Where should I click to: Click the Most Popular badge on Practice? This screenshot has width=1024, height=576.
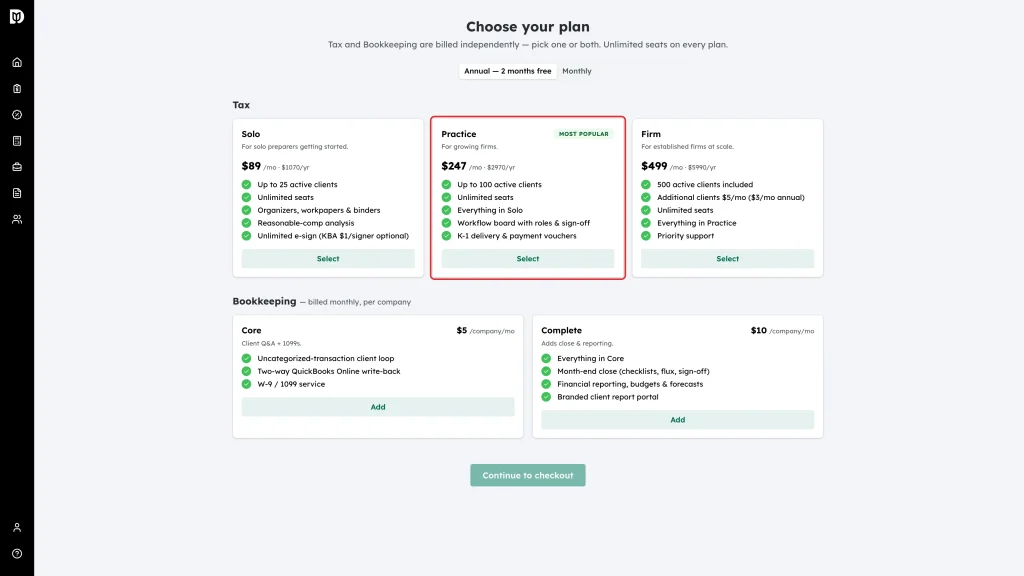click(583, 134)
